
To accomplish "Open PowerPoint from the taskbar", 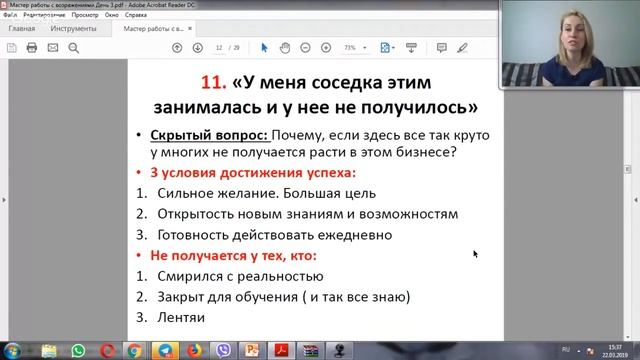I will tap(252, 351).
